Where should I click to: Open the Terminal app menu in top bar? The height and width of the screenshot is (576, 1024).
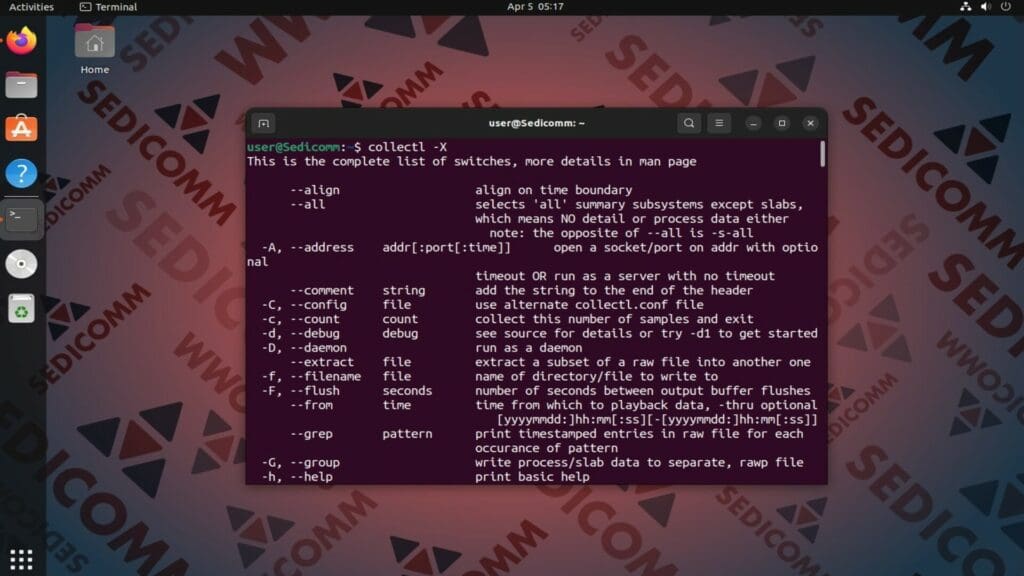point(108,7)
